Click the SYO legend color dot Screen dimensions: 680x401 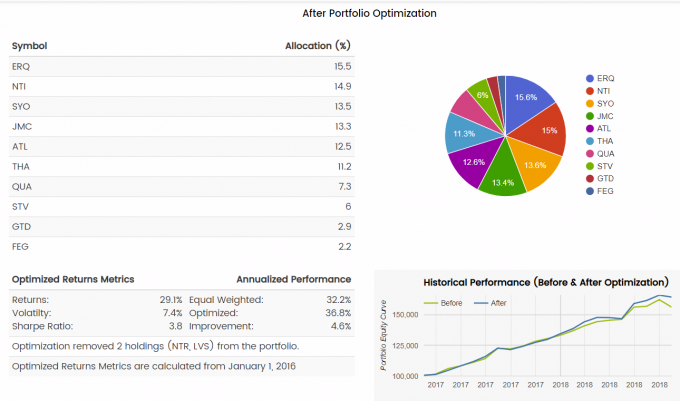589,104
